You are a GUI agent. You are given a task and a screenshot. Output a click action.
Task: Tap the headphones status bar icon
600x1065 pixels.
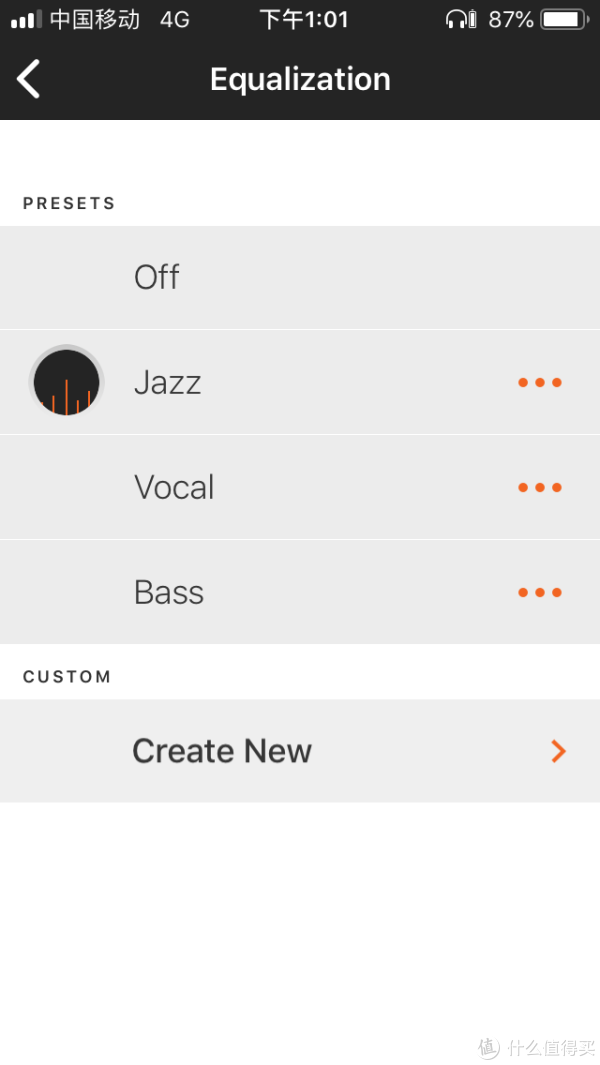461,19
